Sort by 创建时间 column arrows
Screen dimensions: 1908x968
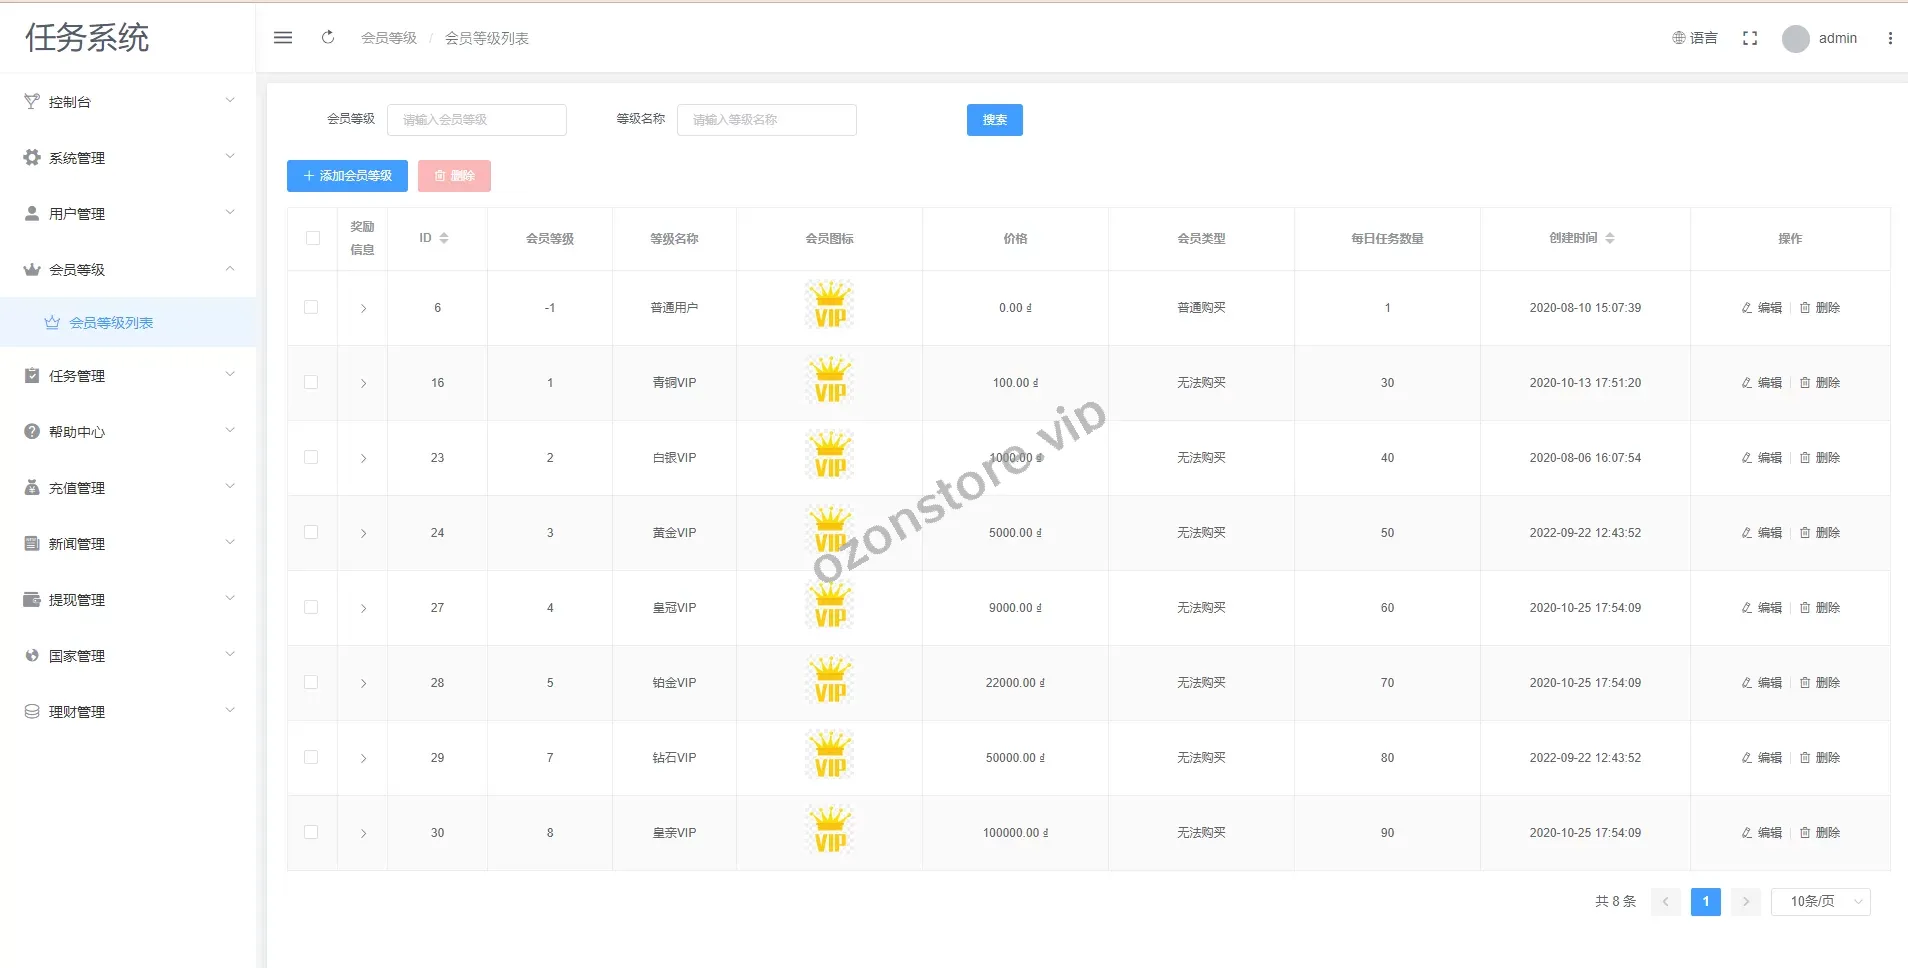(1609, 238)
